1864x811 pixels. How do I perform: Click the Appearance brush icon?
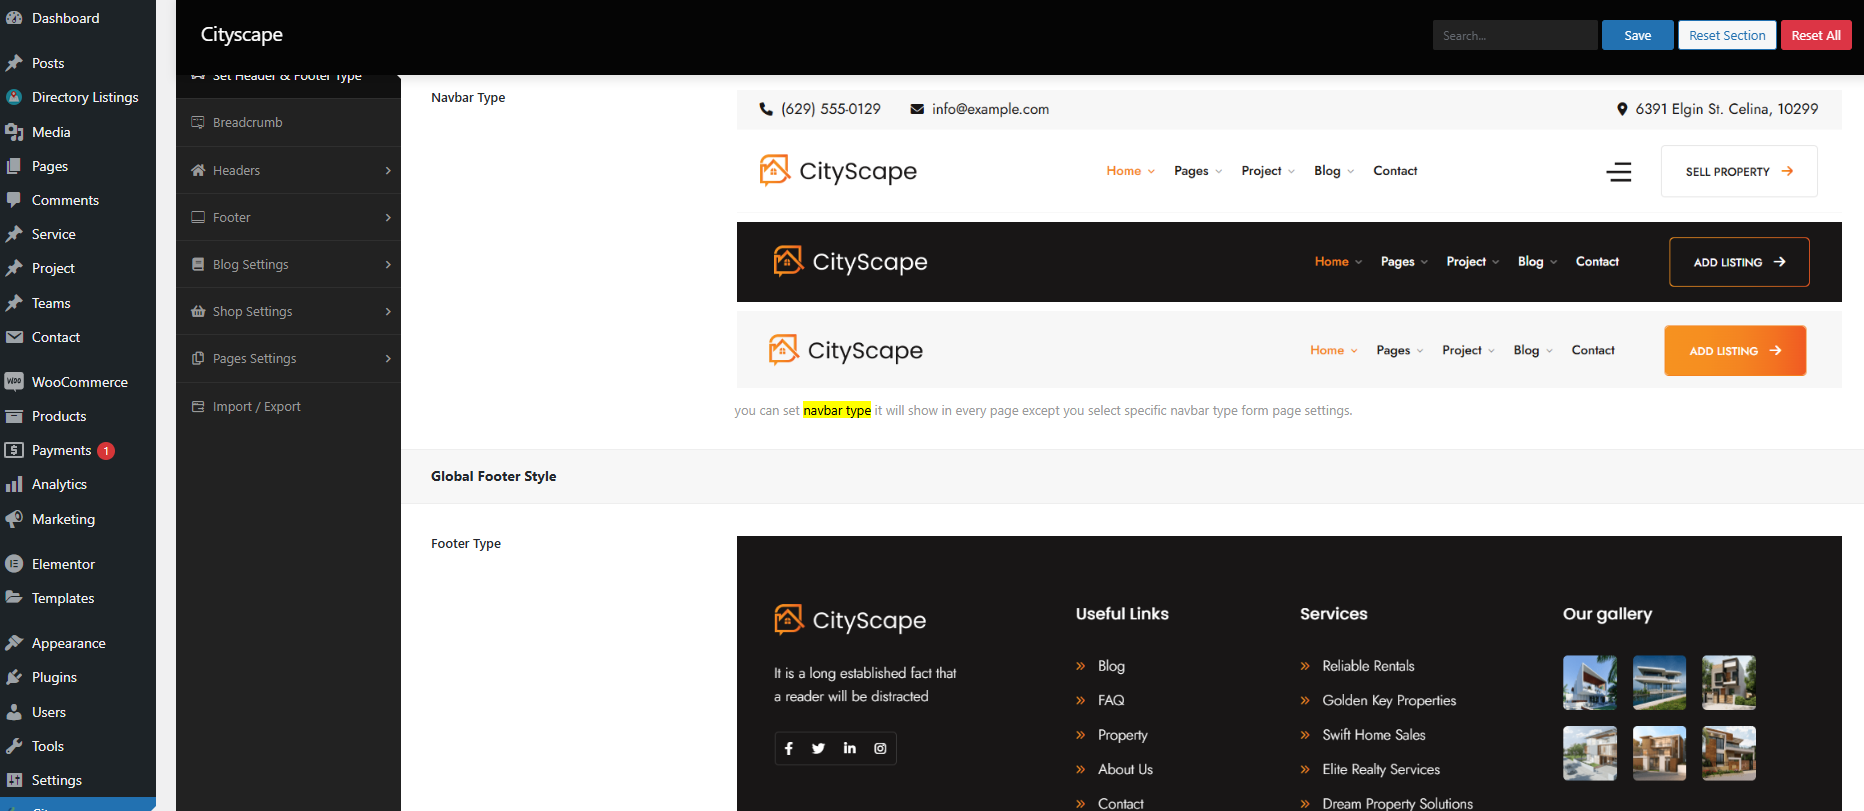point(14,643)
